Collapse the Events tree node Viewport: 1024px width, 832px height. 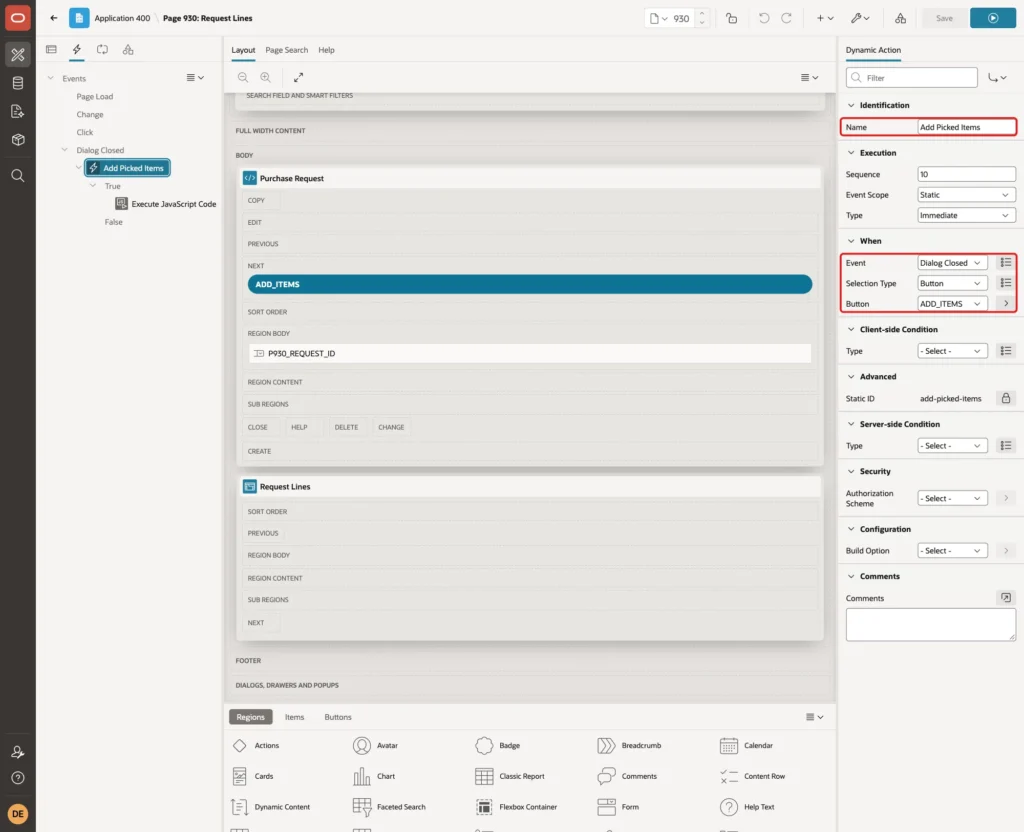coord(50,78)
